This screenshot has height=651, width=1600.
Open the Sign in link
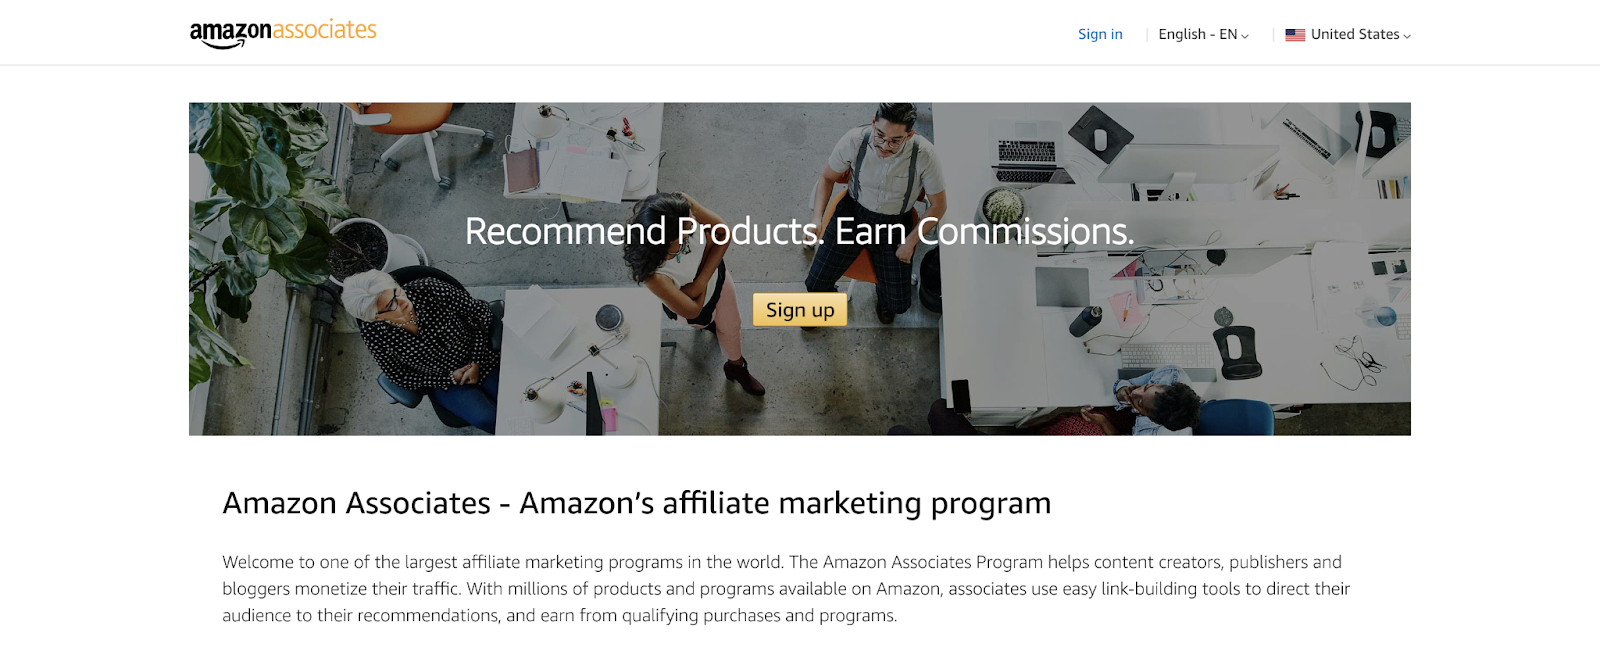1100,34
